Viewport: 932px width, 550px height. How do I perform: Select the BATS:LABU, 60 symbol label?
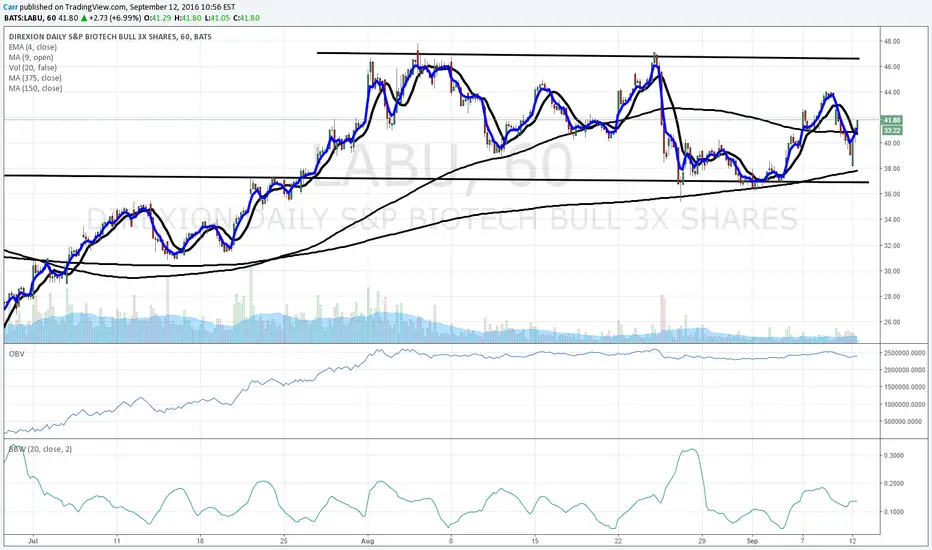pyautogui.click(x=30, y=18)
